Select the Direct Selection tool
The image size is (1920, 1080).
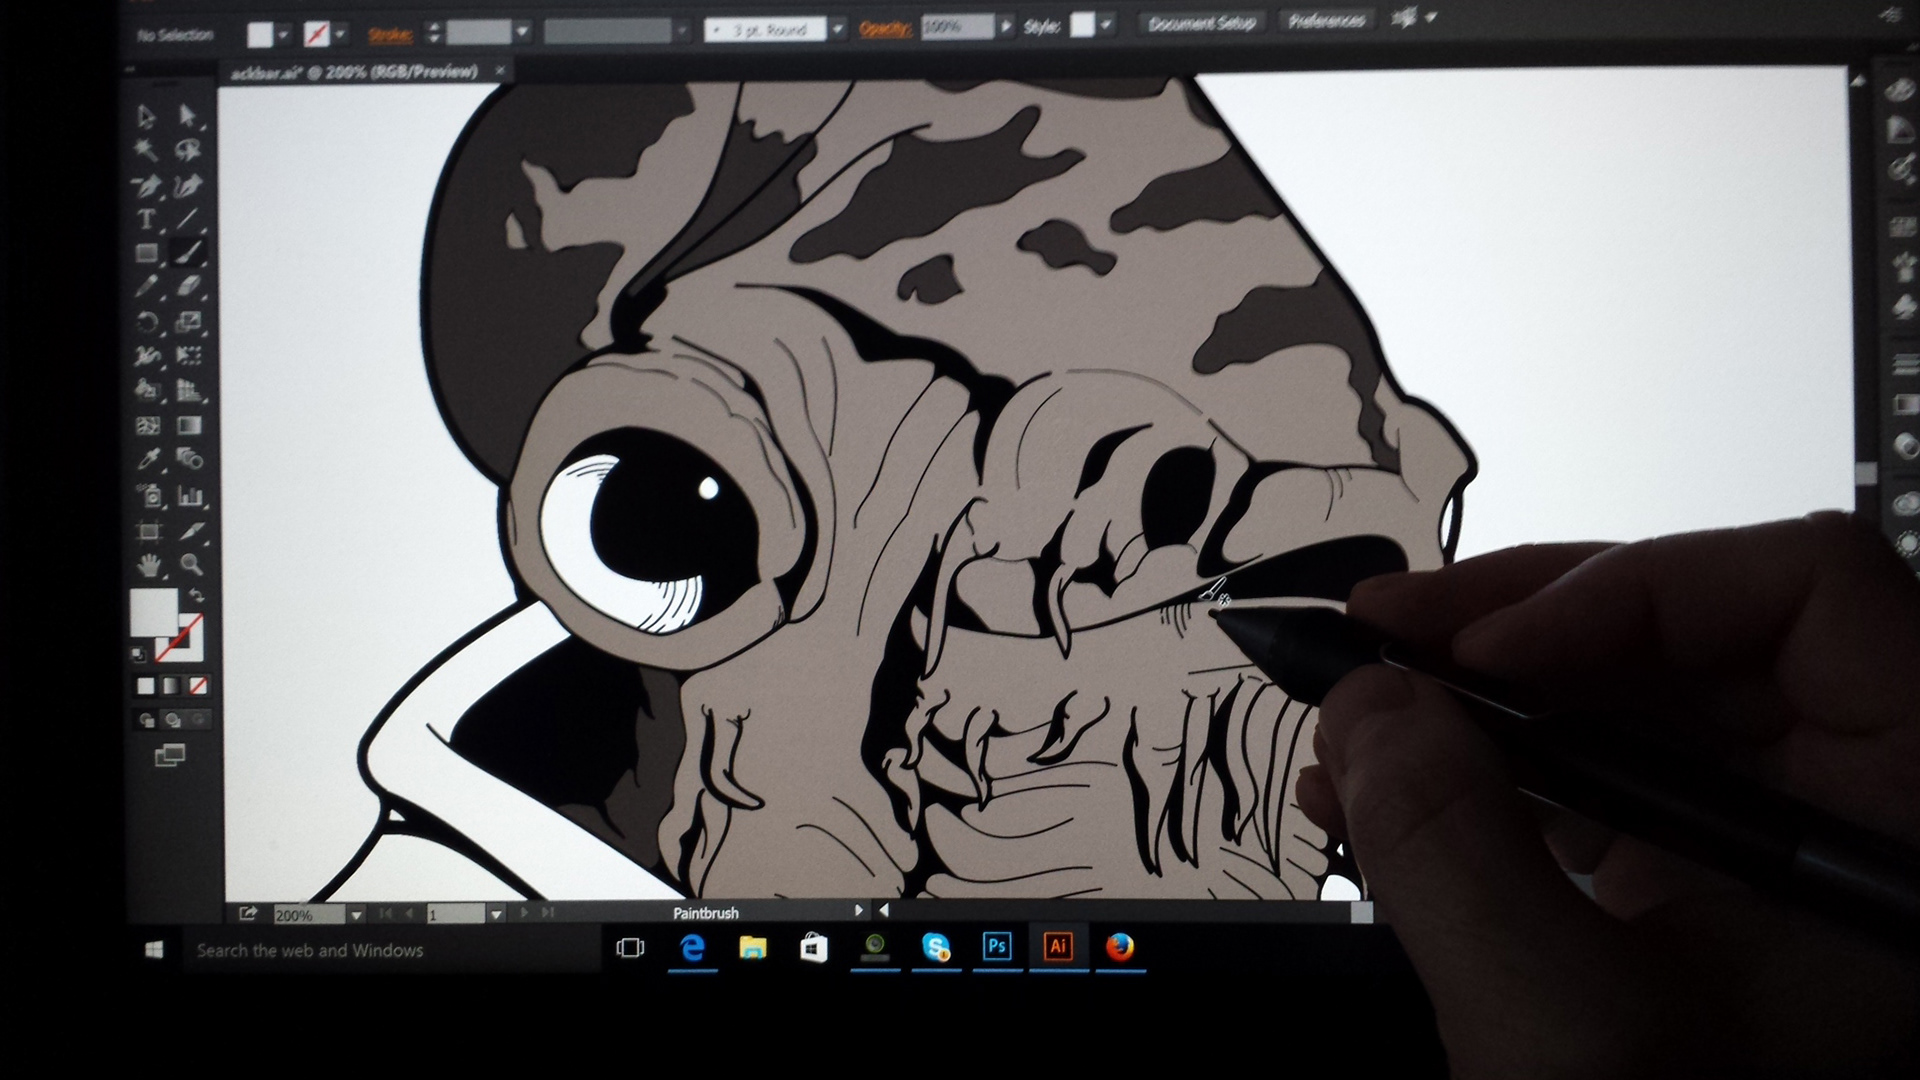[x=188, y=116]
